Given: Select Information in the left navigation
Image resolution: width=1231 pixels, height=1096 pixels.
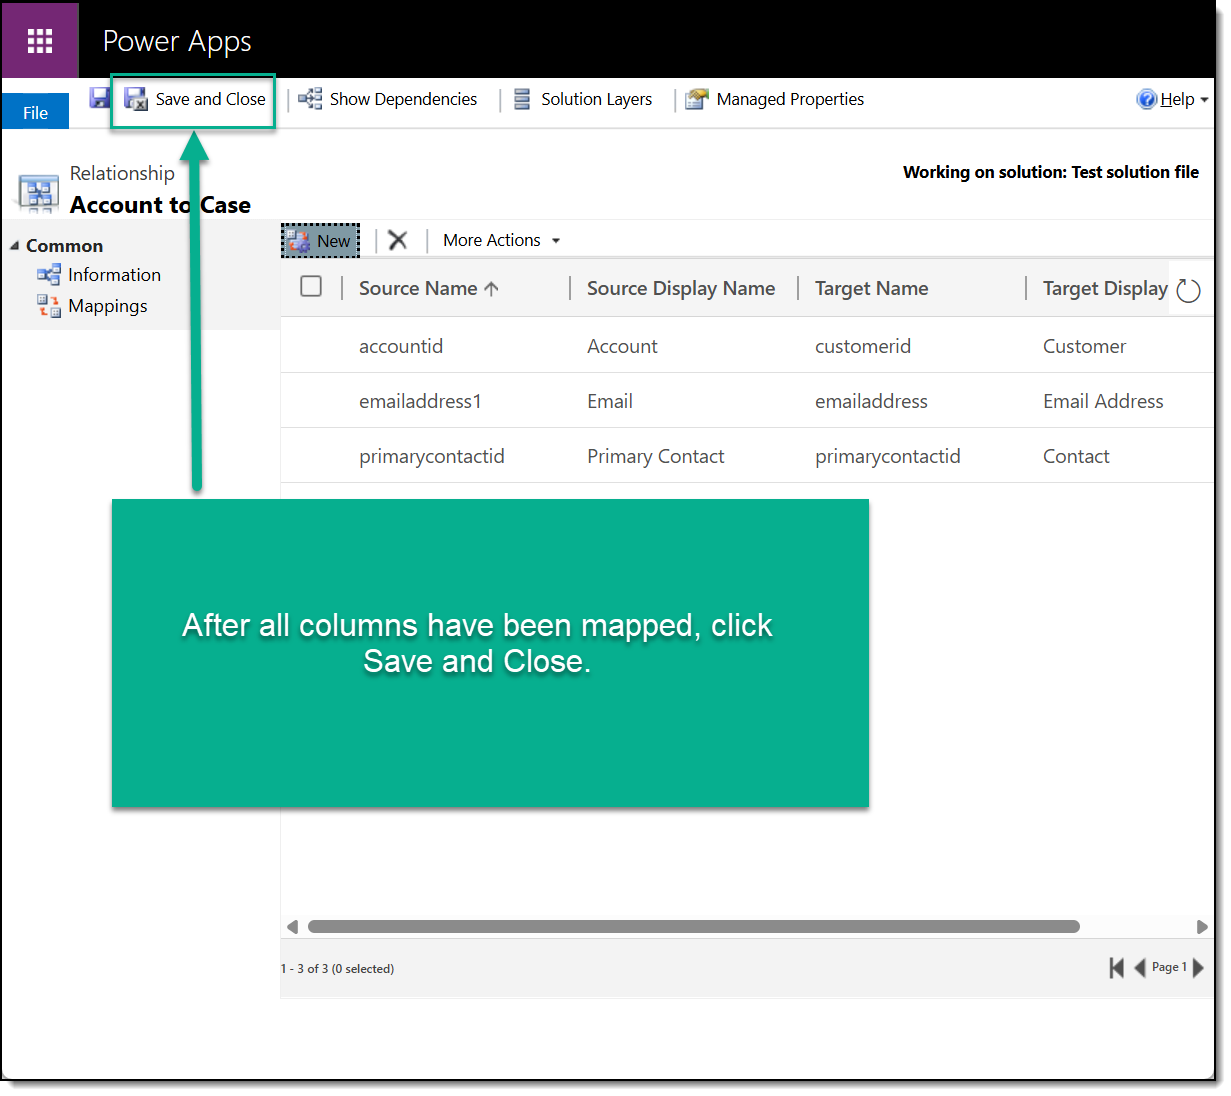Looking at the screenshot, I should click(113, 275).
